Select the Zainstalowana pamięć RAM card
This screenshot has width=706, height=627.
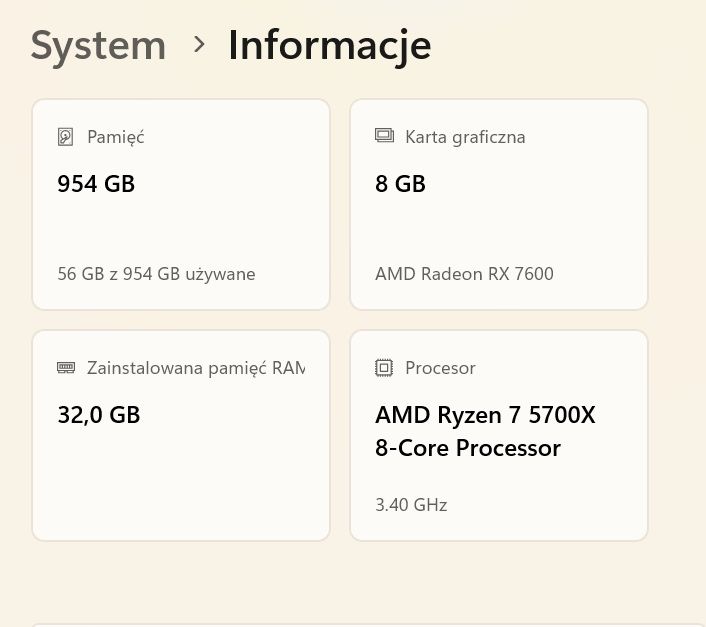(181, 435)
